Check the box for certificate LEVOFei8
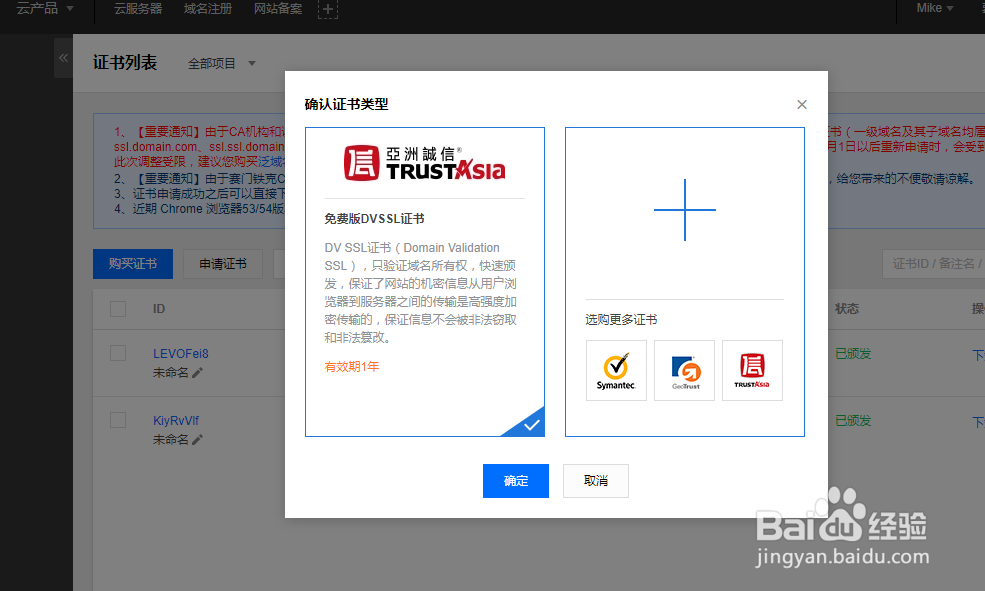The image size is (985, 591). click(118, 353)
